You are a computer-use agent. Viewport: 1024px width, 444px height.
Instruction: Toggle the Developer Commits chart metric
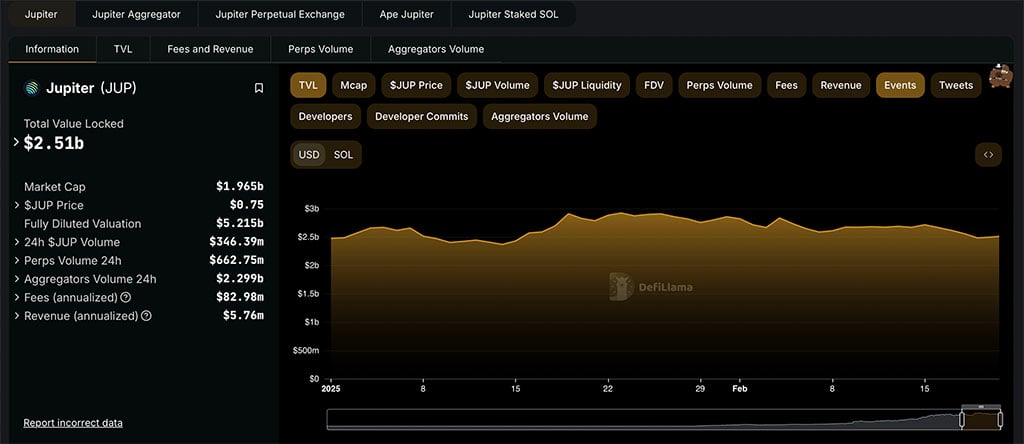coord(422,116)
